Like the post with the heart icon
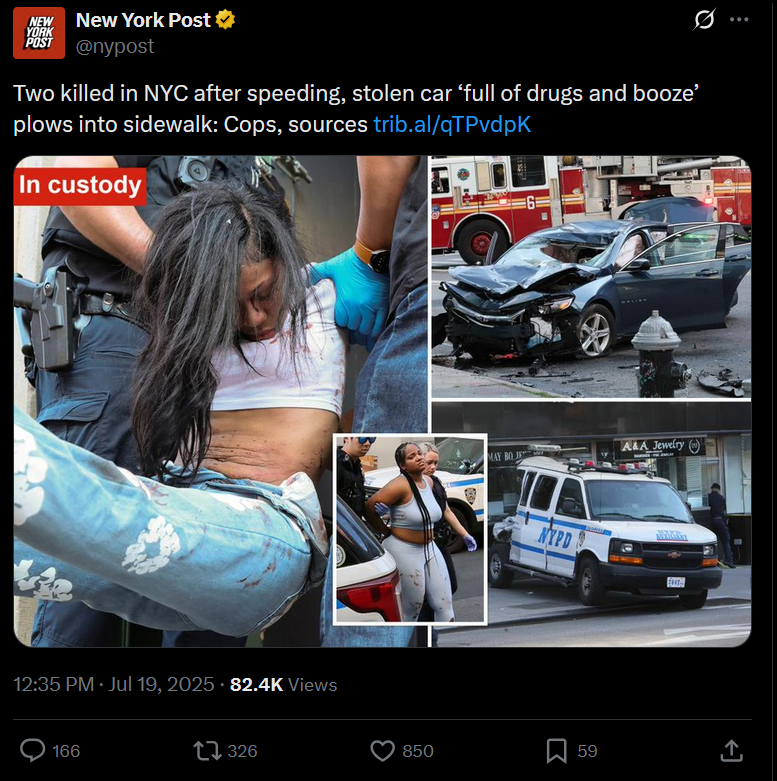777x781 pixels. [383, 751]
